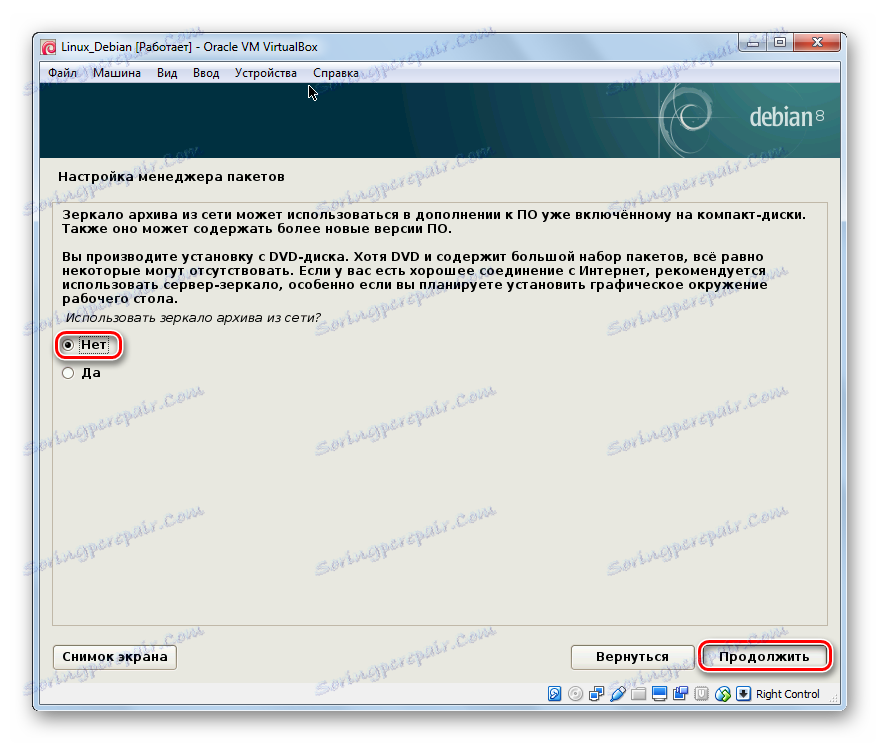Click the optical disc status icon

point(575,694)
